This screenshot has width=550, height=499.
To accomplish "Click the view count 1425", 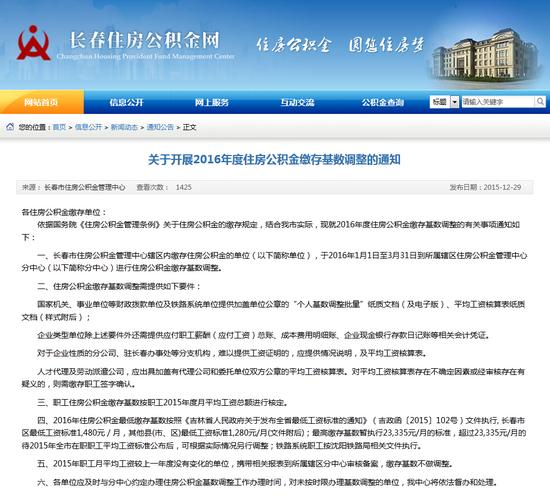I will pos(183,187).
